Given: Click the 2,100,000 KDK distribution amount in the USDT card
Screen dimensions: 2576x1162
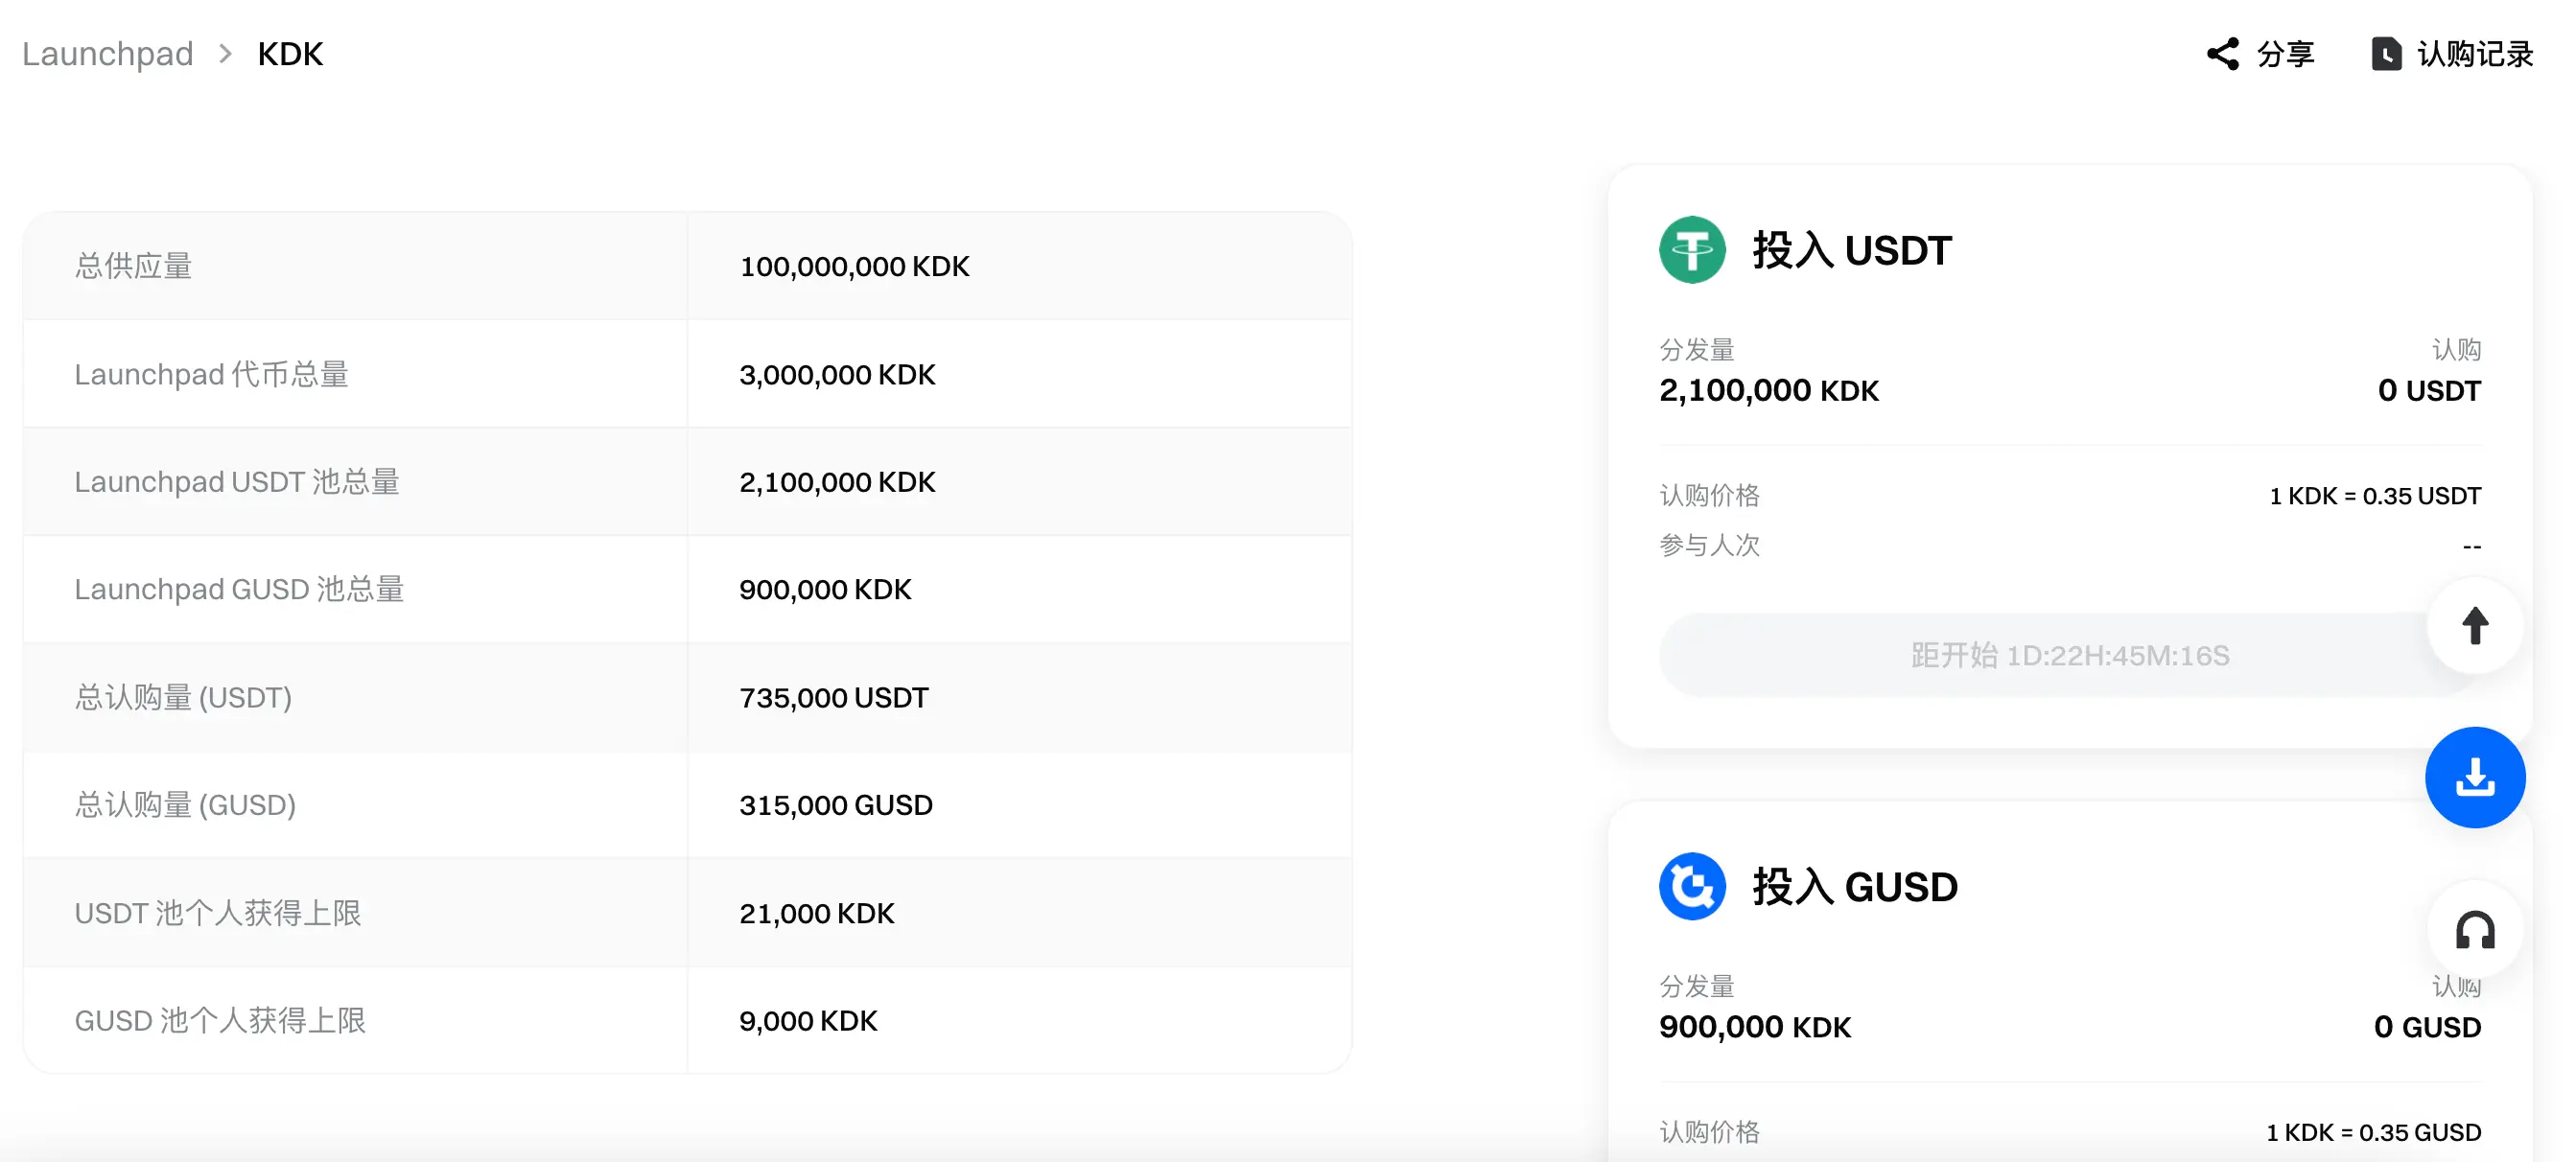Looking at the screenshot, I should tap(1768, 390).
